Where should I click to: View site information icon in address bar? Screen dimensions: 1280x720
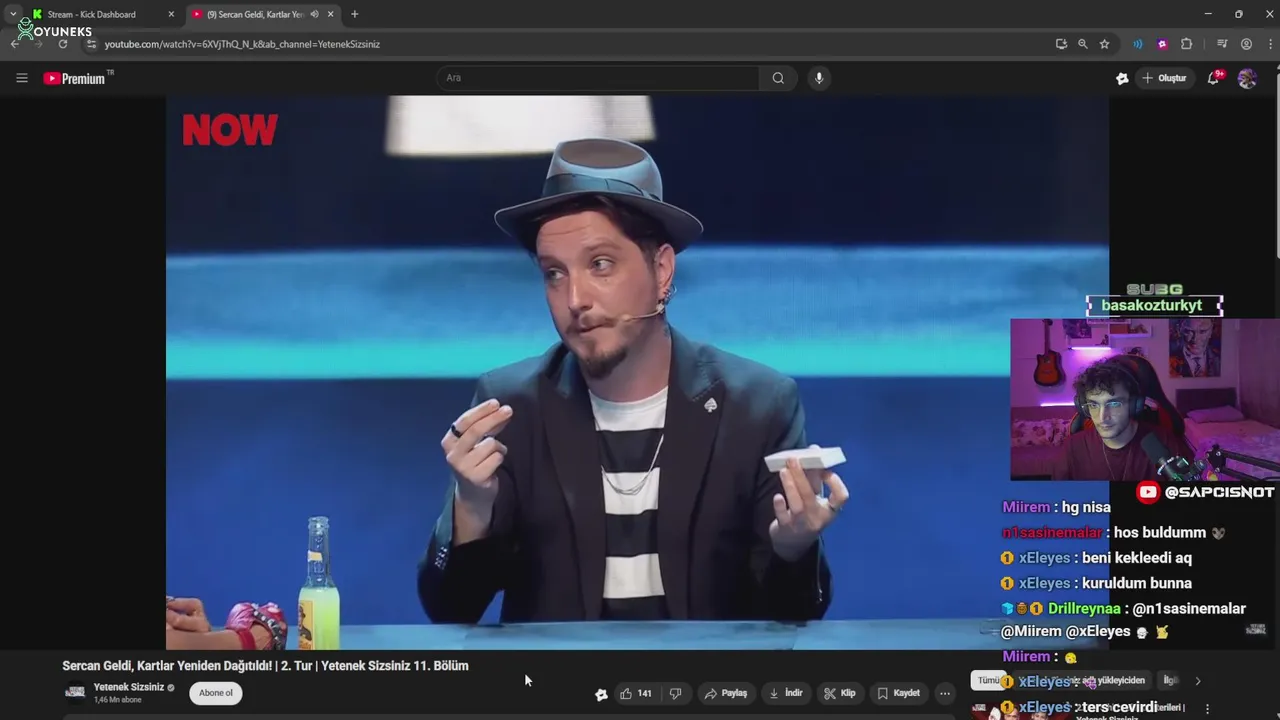pyautogui.click(x=91, y=44)
